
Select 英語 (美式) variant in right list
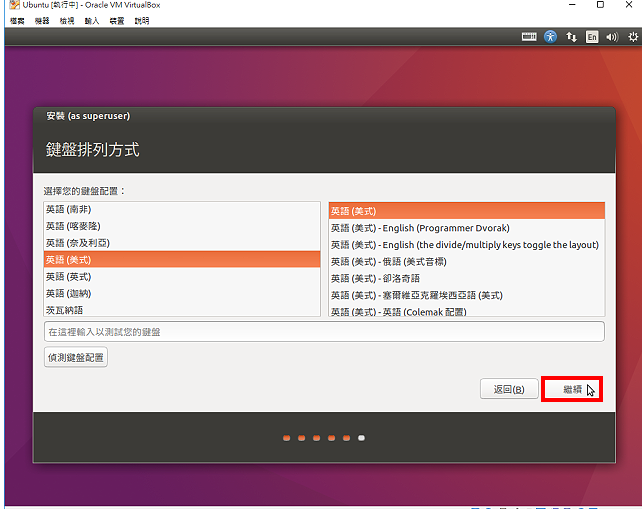[x=467, y=211]
